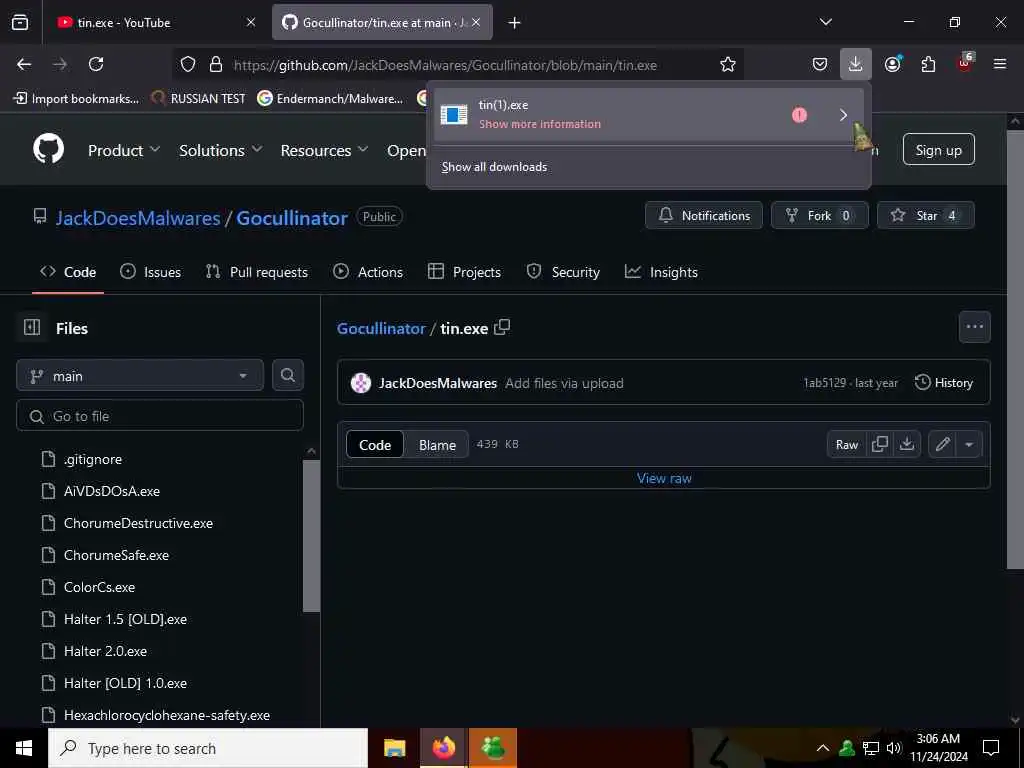
Task: Fork the repository with Fork button
Action: pyautogui.click(x=820, y=216)
